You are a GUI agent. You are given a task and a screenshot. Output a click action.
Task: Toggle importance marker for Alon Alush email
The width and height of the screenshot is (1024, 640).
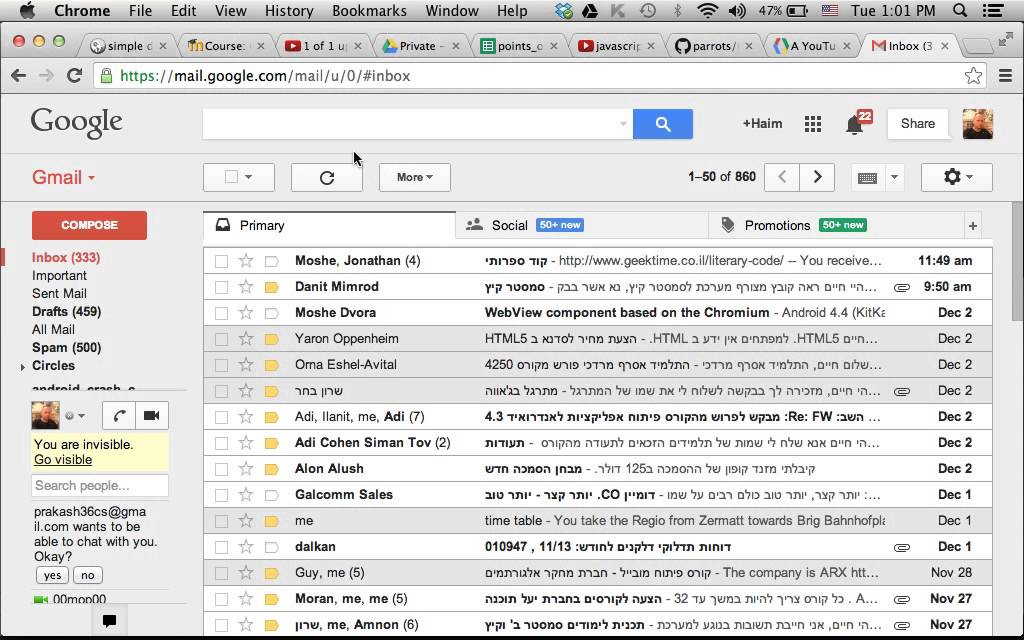[x=272, y=470]
